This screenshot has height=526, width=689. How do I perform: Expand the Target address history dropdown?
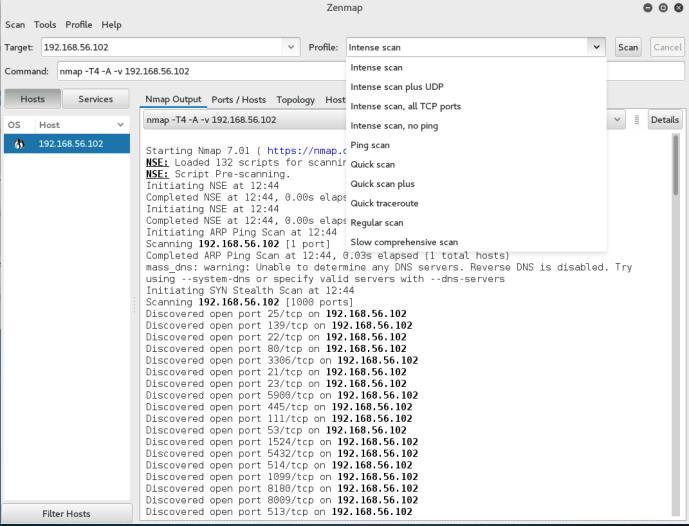(291, 47)
